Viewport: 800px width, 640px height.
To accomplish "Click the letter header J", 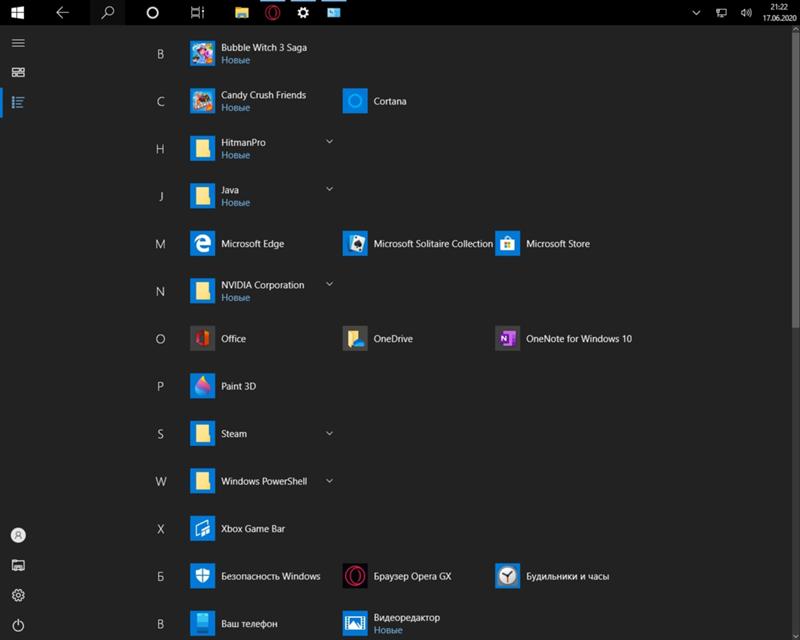I will 161,196.
